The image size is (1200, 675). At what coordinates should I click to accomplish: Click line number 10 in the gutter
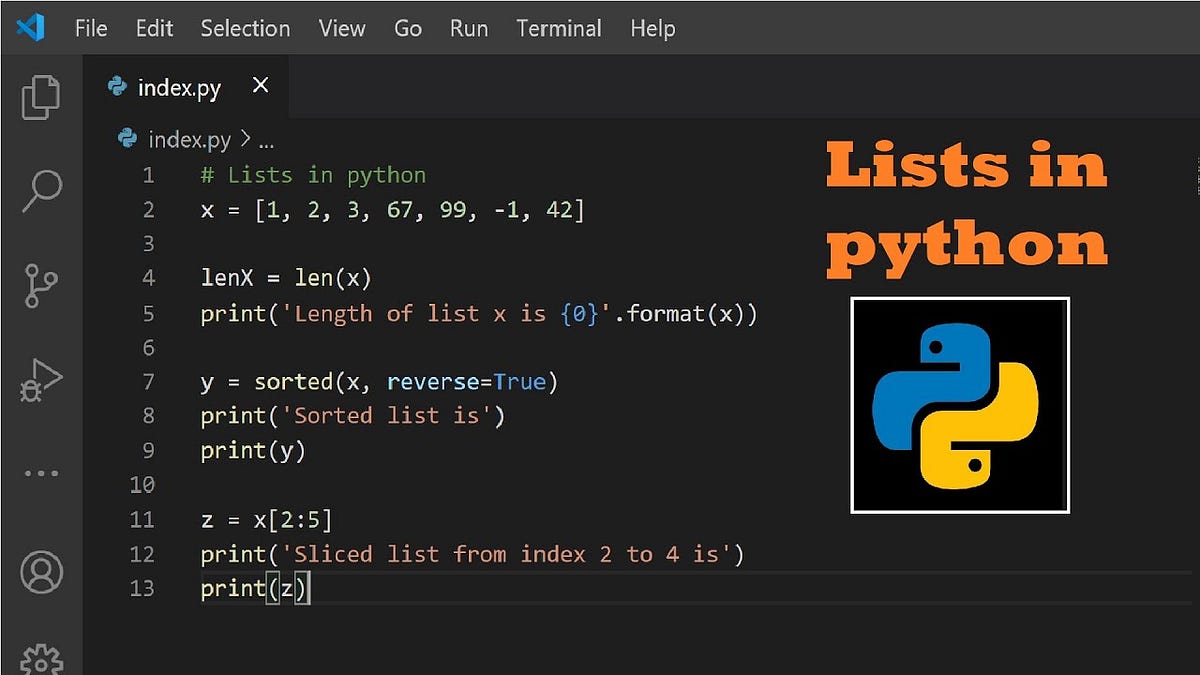pyautogui.click(x=143, y=485)
